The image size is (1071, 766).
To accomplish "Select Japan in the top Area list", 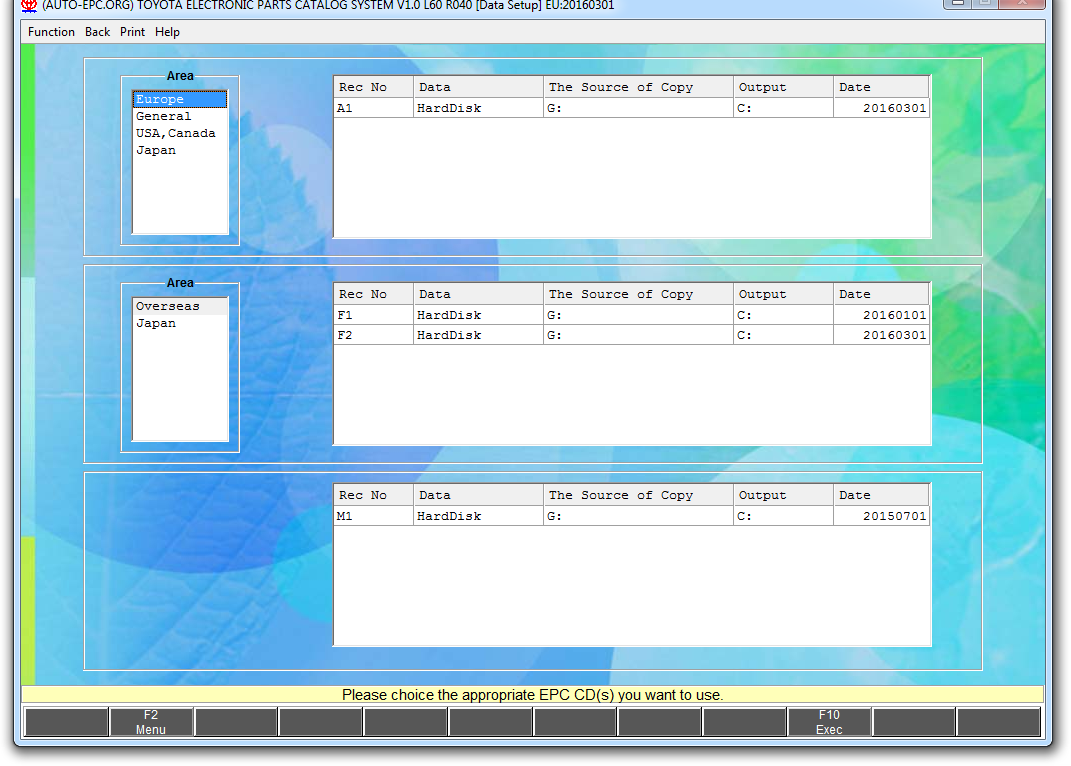I will 180,150.
